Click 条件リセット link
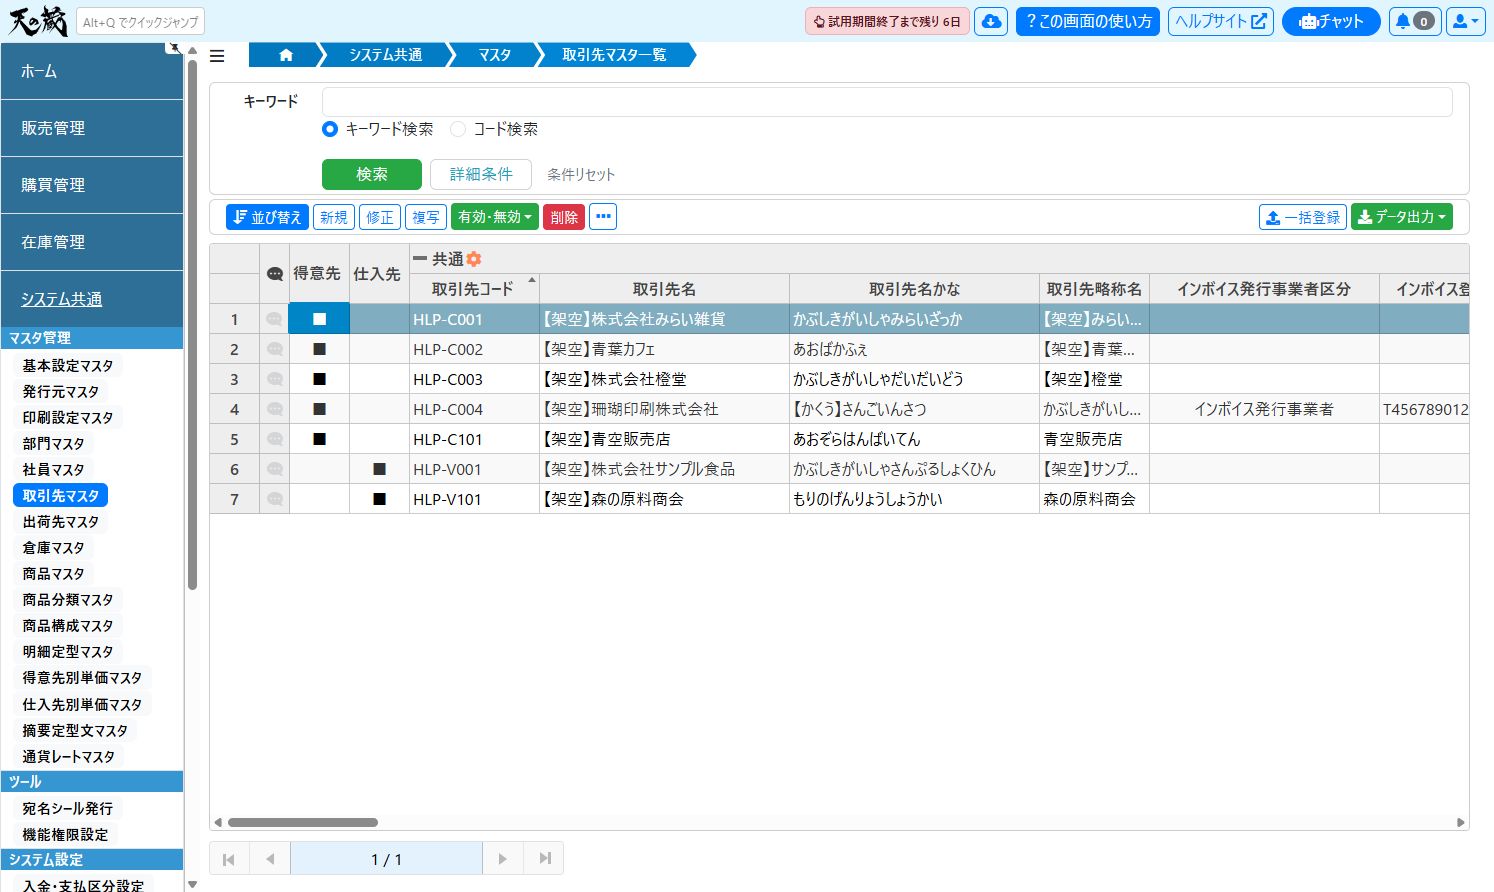 (581, 175)
